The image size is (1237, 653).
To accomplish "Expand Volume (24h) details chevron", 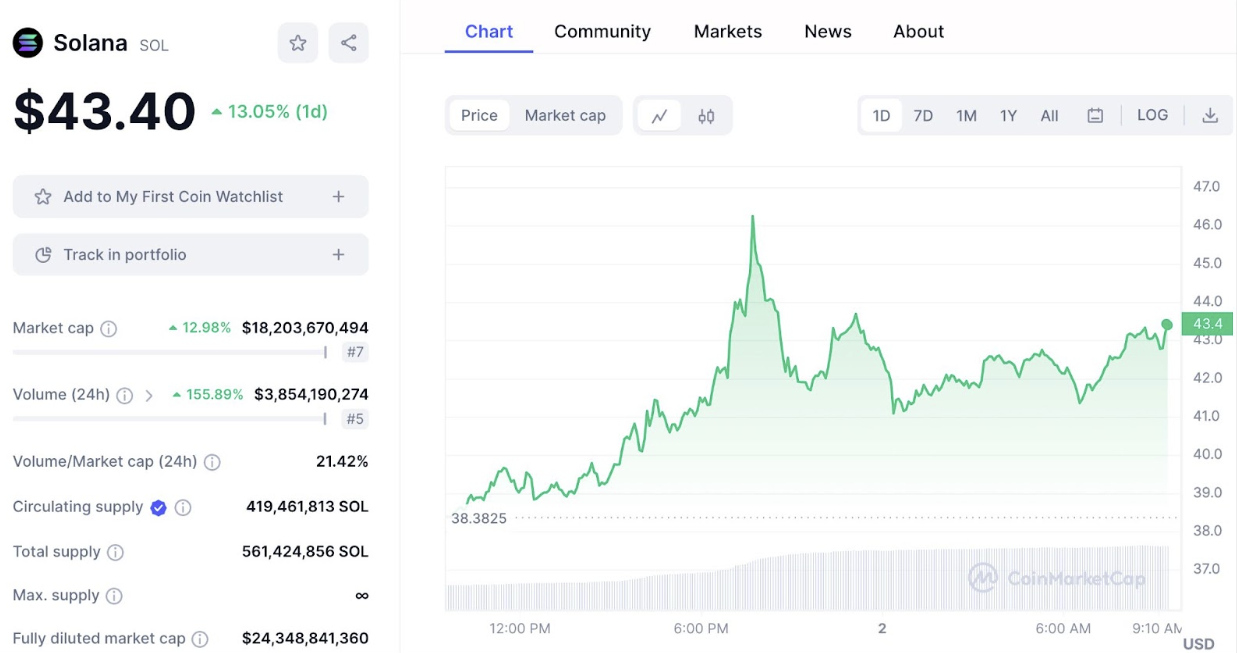I will point(149,395).
